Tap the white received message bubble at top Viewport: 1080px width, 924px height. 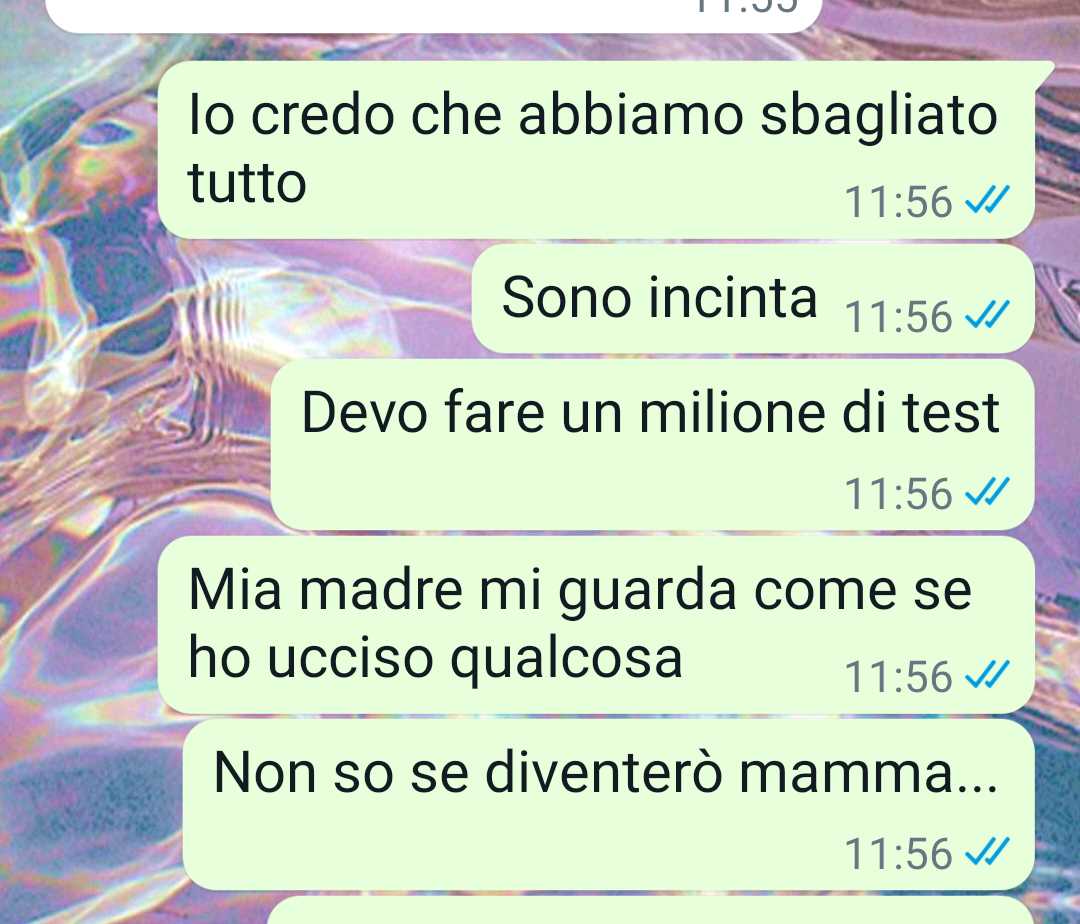[434, 15]
